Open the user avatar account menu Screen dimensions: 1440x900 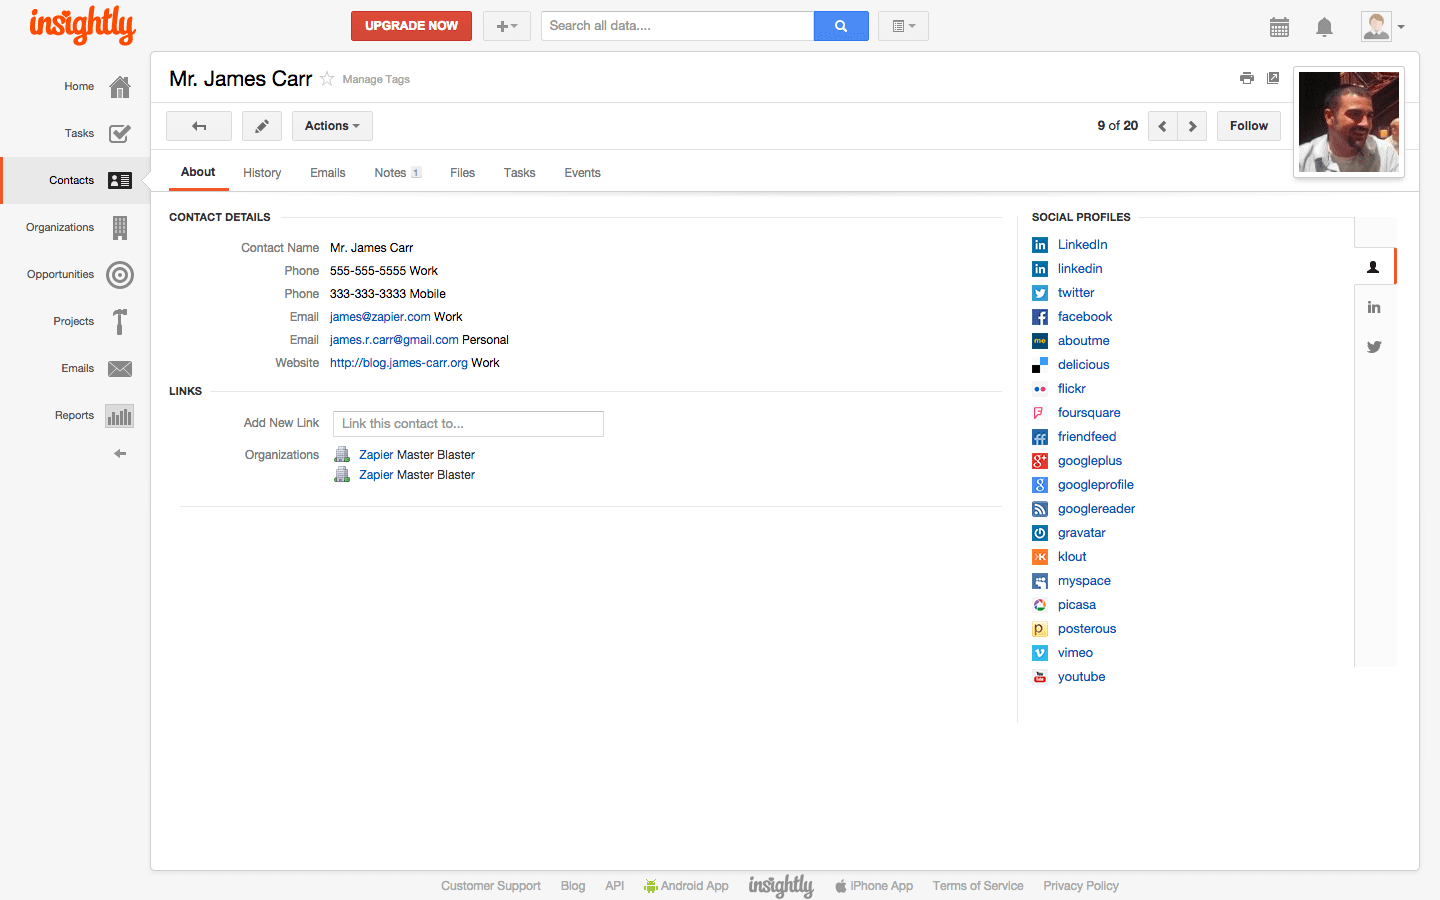coord(1383,27)
